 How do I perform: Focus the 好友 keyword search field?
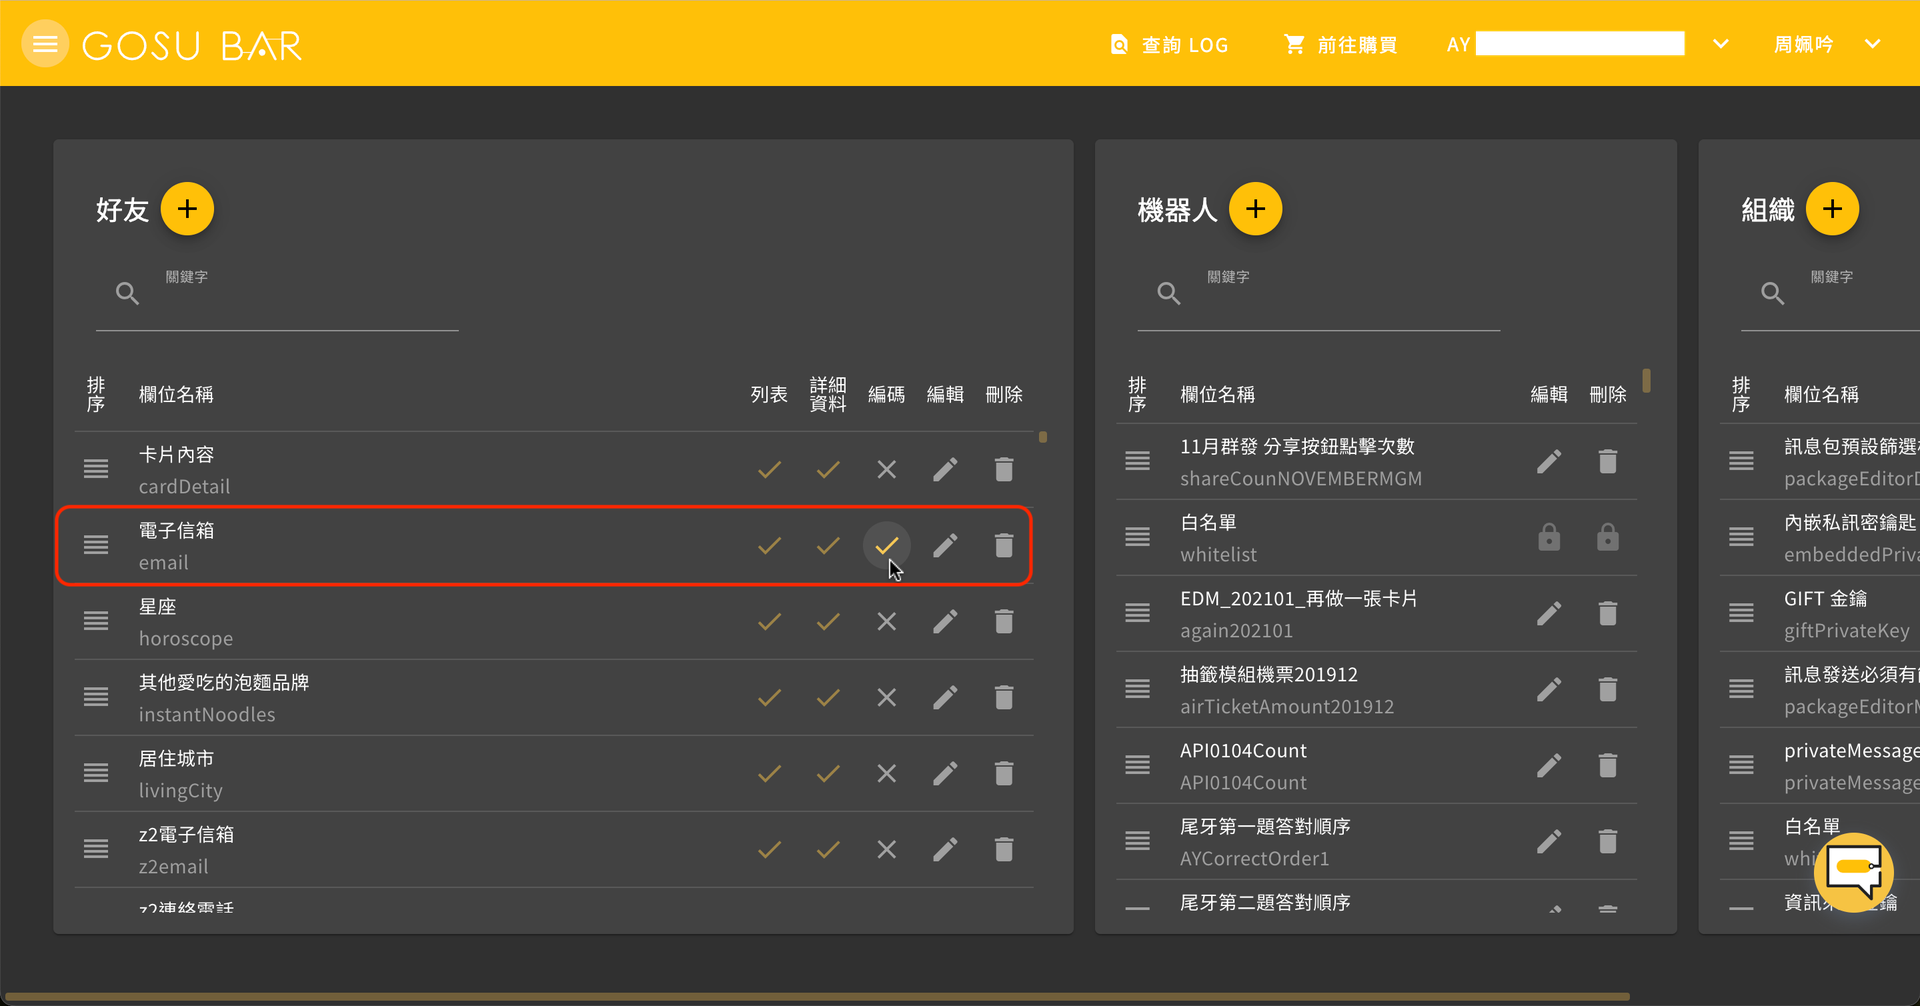[x=277, y=294]
